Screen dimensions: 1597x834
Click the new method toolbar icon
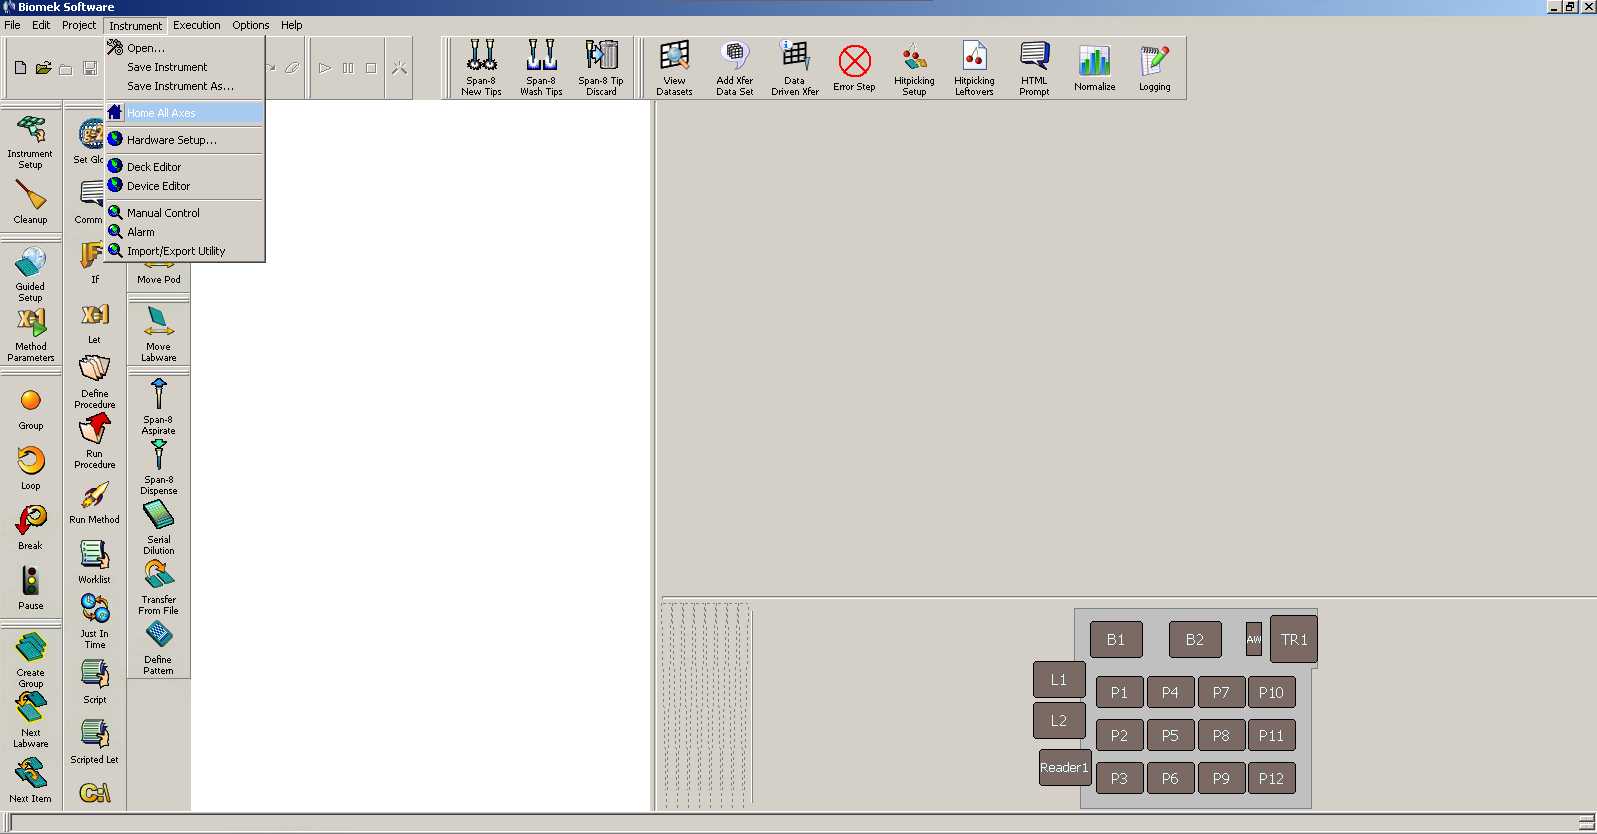(20, 68)
